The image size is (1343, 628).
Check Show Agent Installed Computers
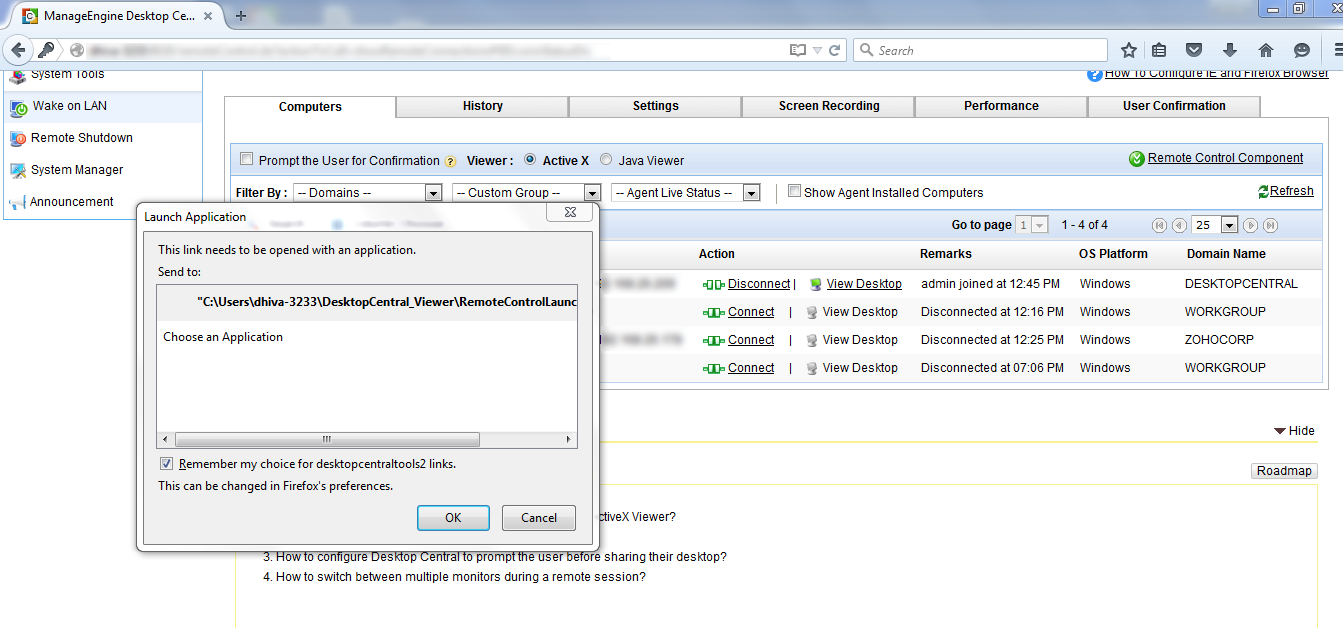tap(794, 191)
